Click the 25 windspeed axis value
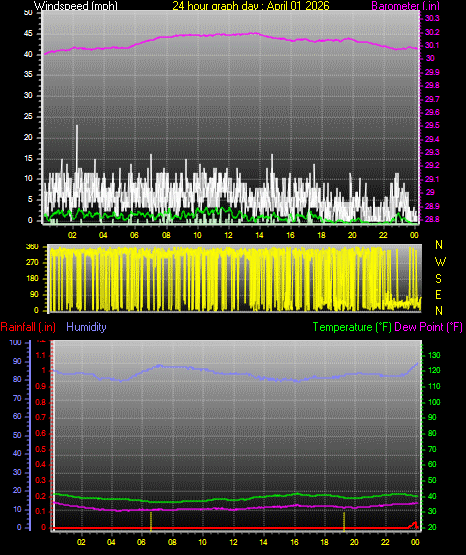 pos(28,116)
